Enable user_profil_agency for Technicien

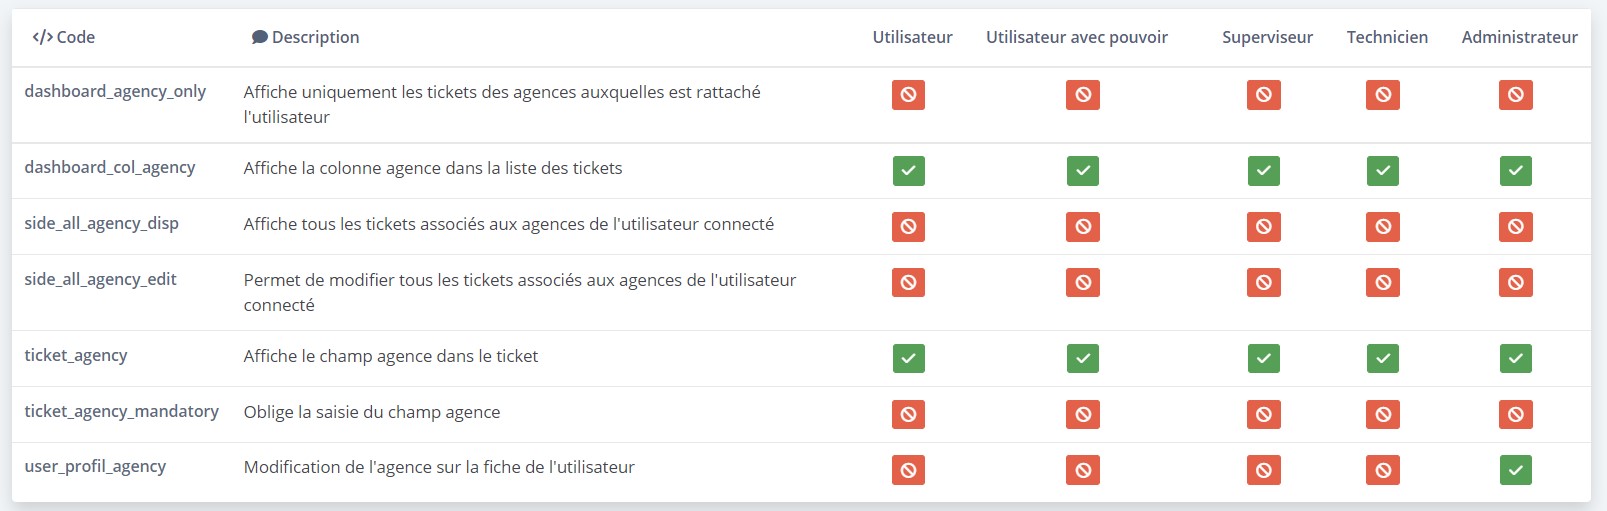(x=1382, y=470)
